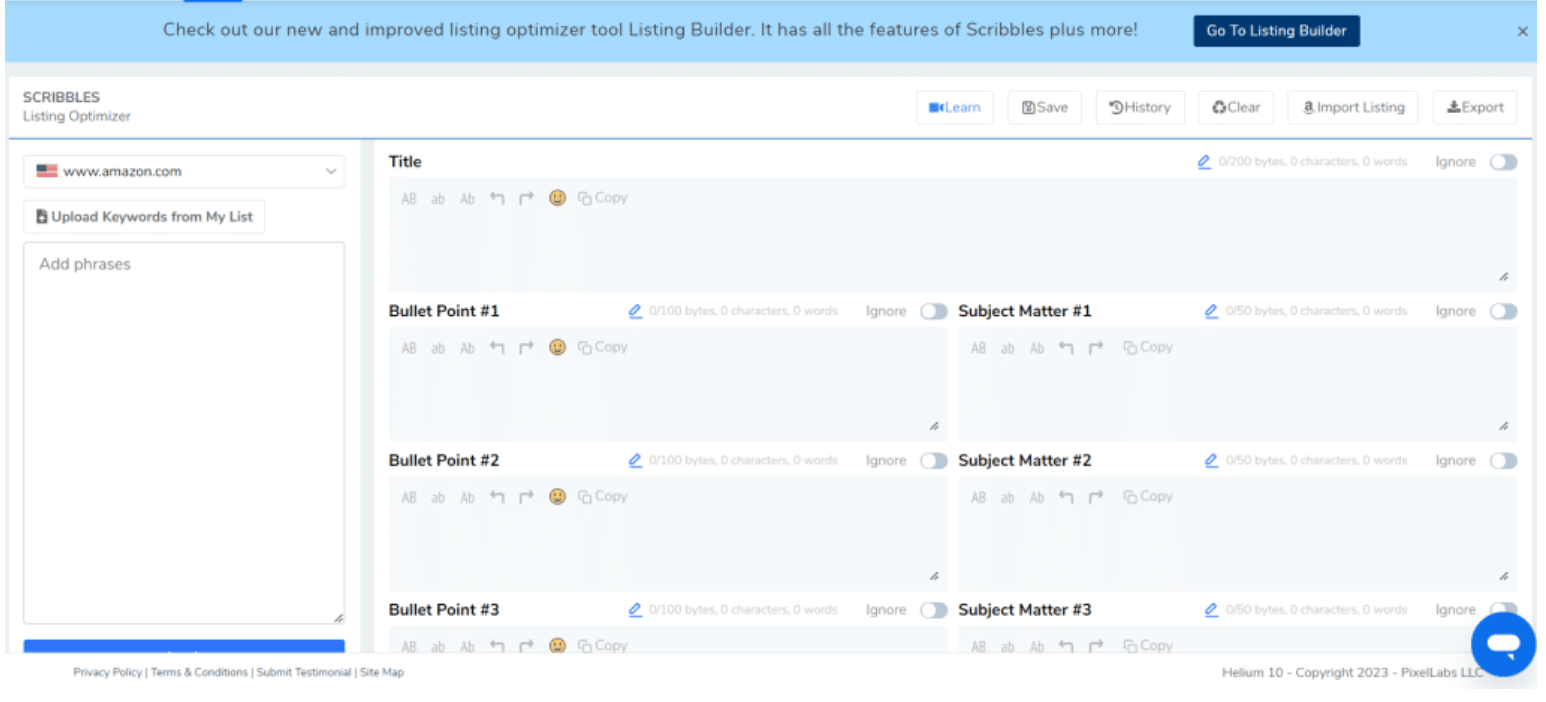Open the Site Map link
This screenshot has width=1546, height=702.
click(x=382, y=673)
